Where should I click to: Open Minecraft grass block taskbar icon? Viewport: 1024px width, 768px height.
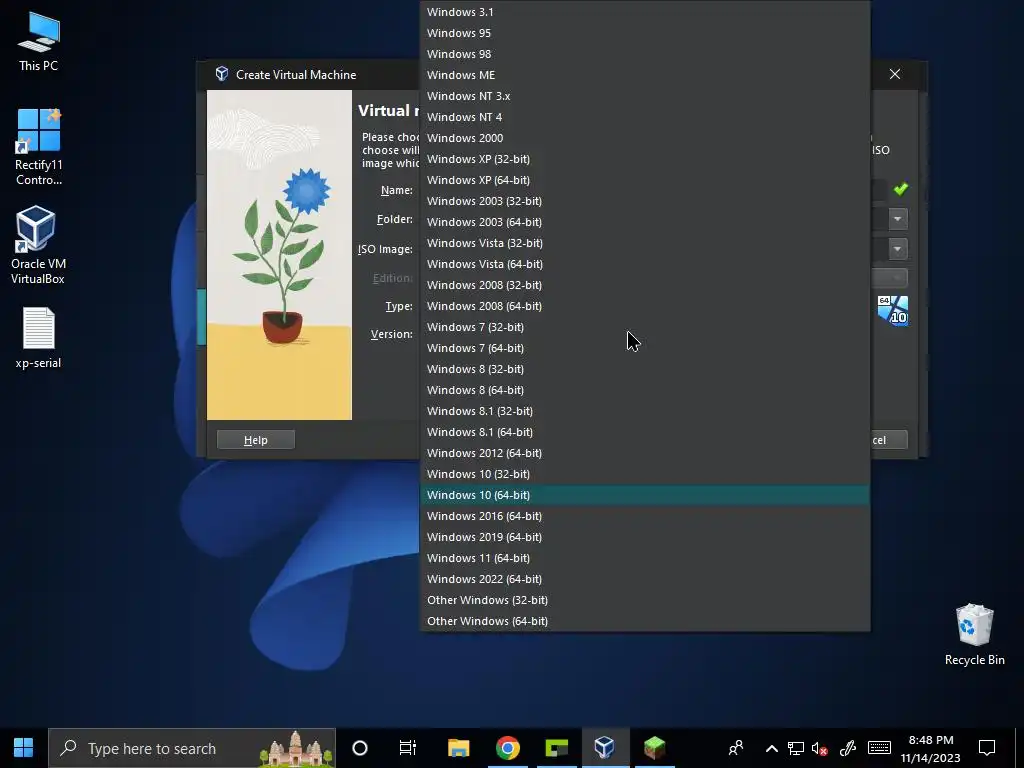point(654,748)
